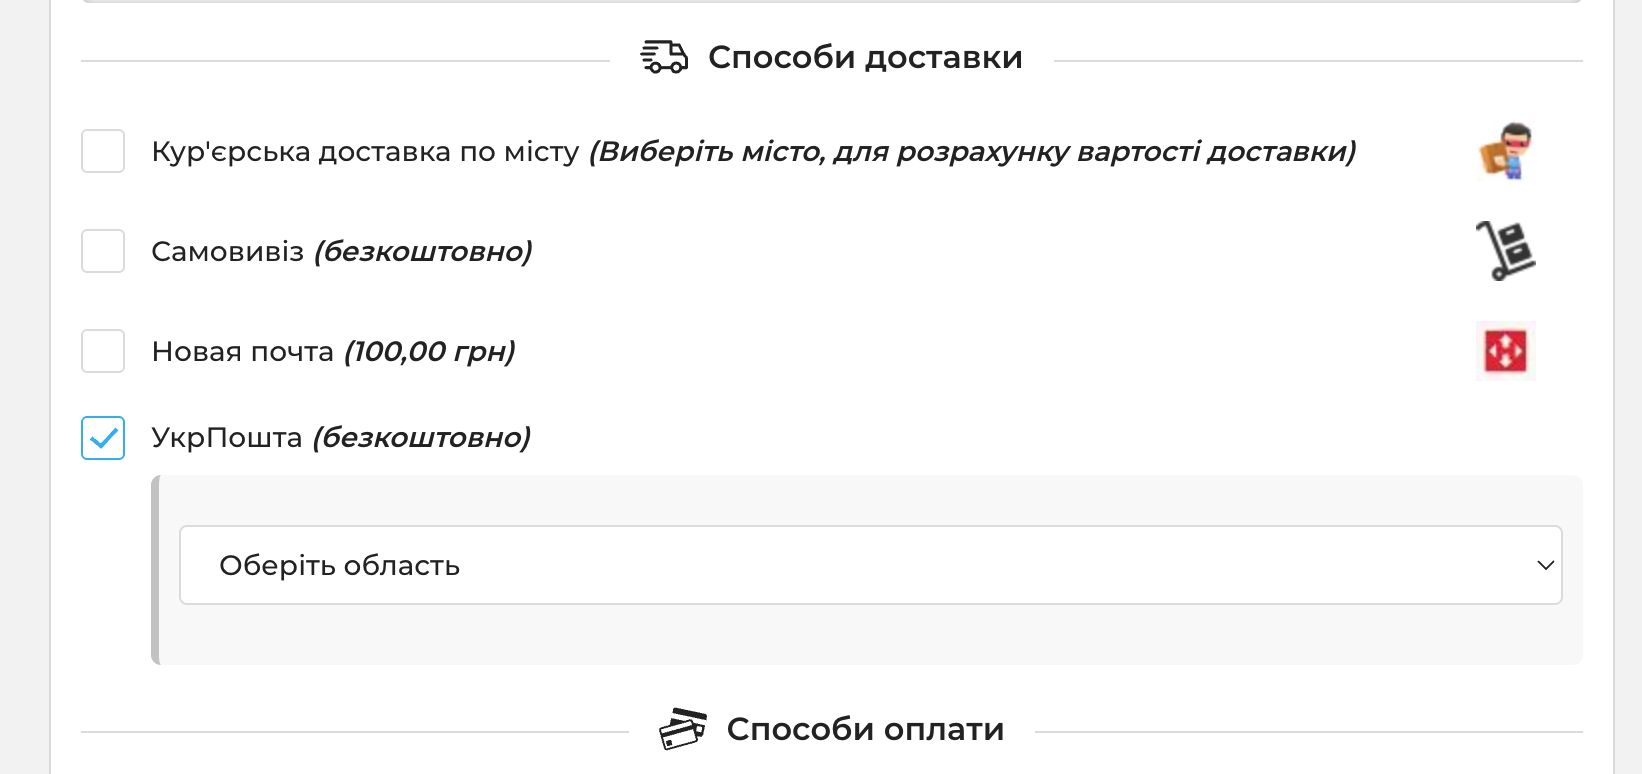Click the credit cards icon beside Способи оплати

click(683, 729)
